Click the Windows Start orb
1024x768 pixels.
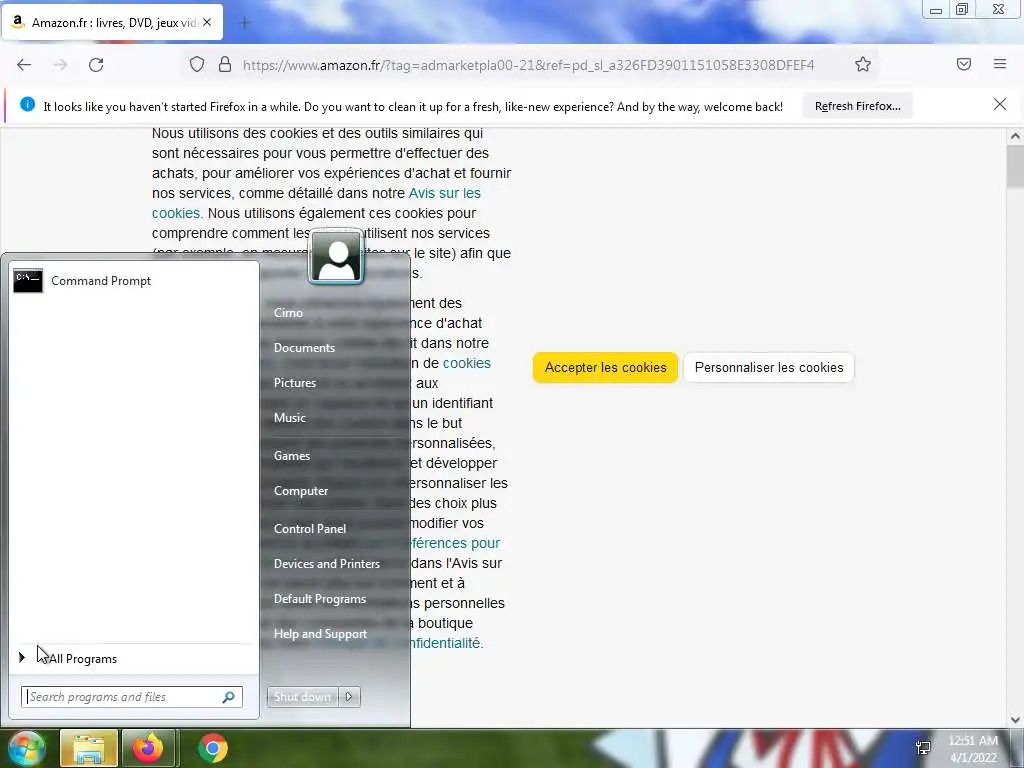(x=25, y=748)
